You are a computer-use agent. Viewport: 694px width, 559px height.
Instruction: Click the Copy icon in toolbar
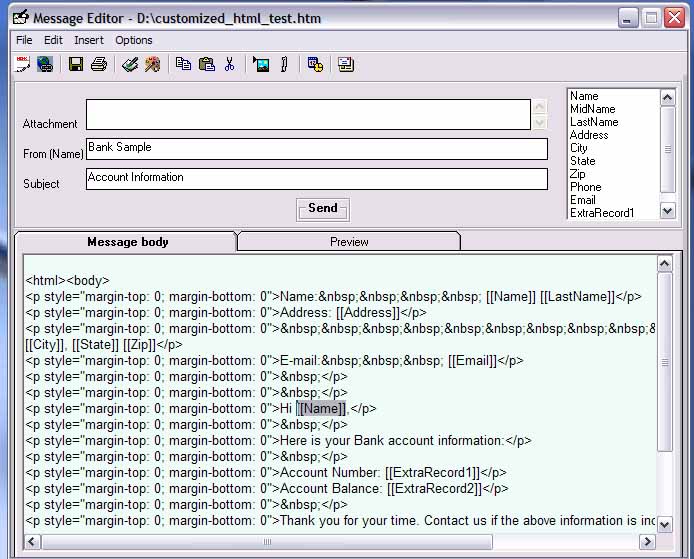click(x=183, y=65)
